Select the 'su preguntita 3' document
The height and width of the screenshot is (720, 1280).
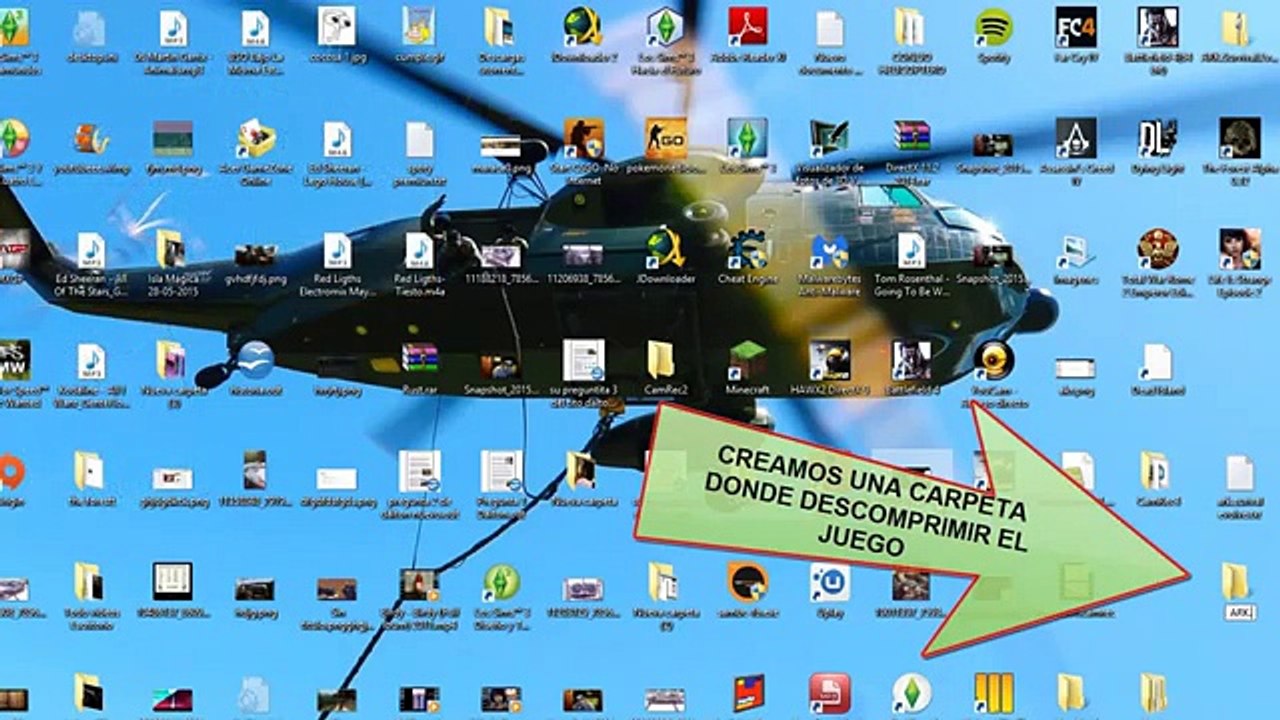coord(583,360)
